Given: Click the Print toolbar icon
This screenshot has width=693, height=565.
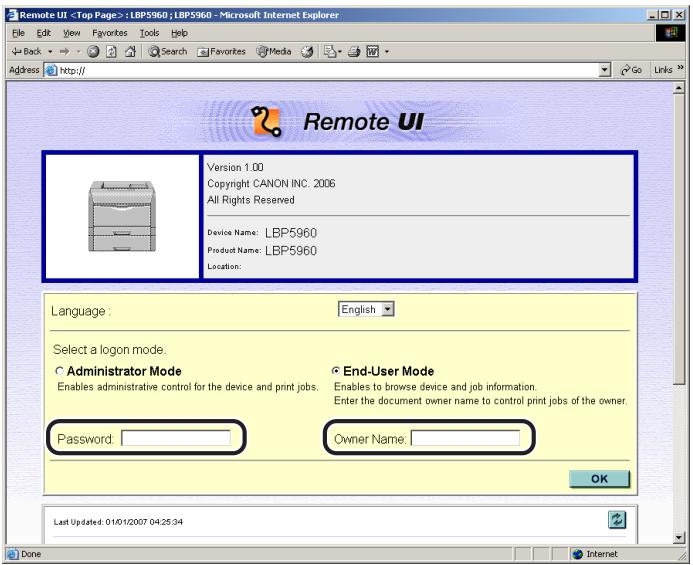Looking at the screenshot, I should click(354, 52).
